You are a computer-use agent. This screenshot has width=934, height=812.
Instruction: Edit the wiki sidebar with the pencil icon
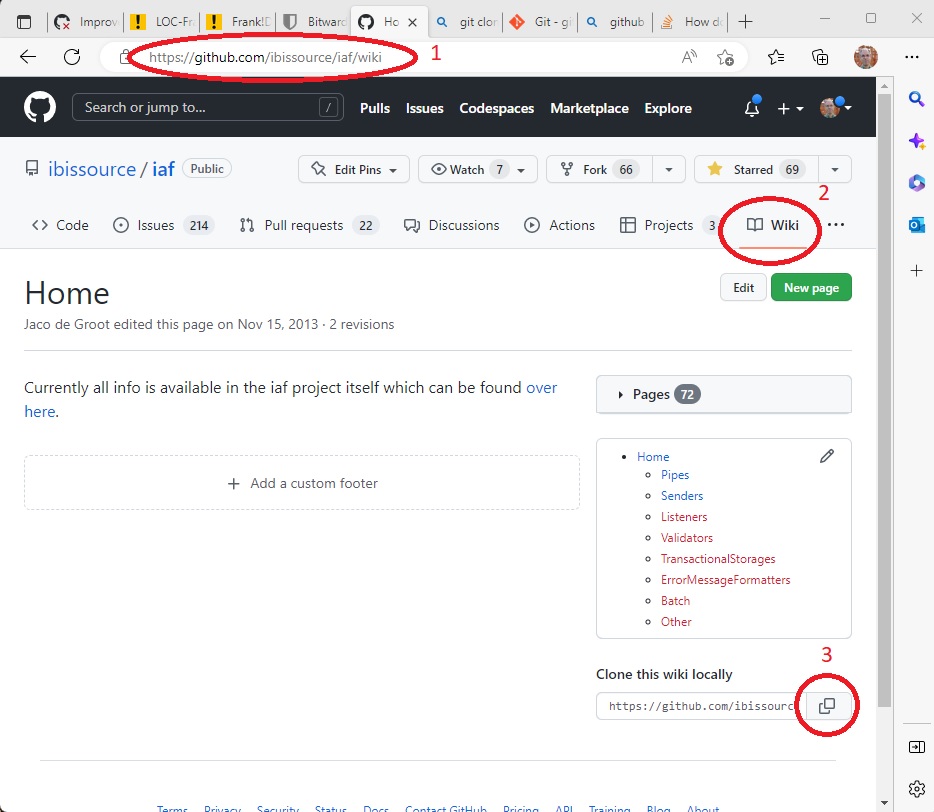[827, 456]
